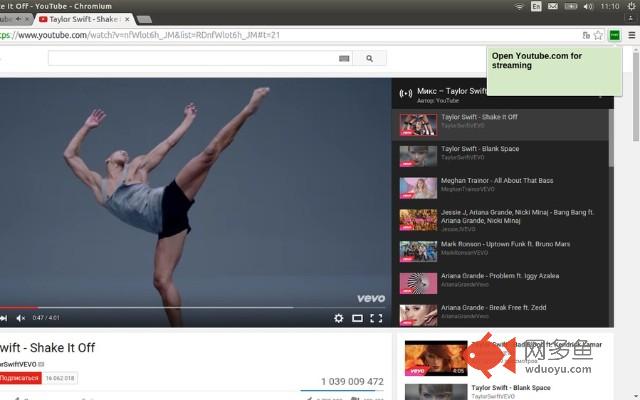Open the session power menu icon

click(x=631, y=6)
